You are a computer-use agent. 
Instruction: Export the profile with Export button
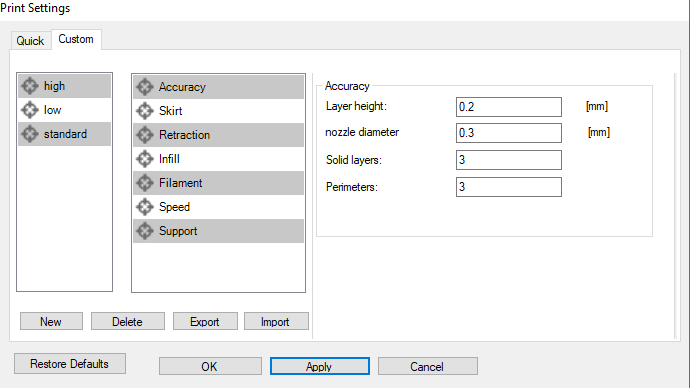(x=205, y=322)
